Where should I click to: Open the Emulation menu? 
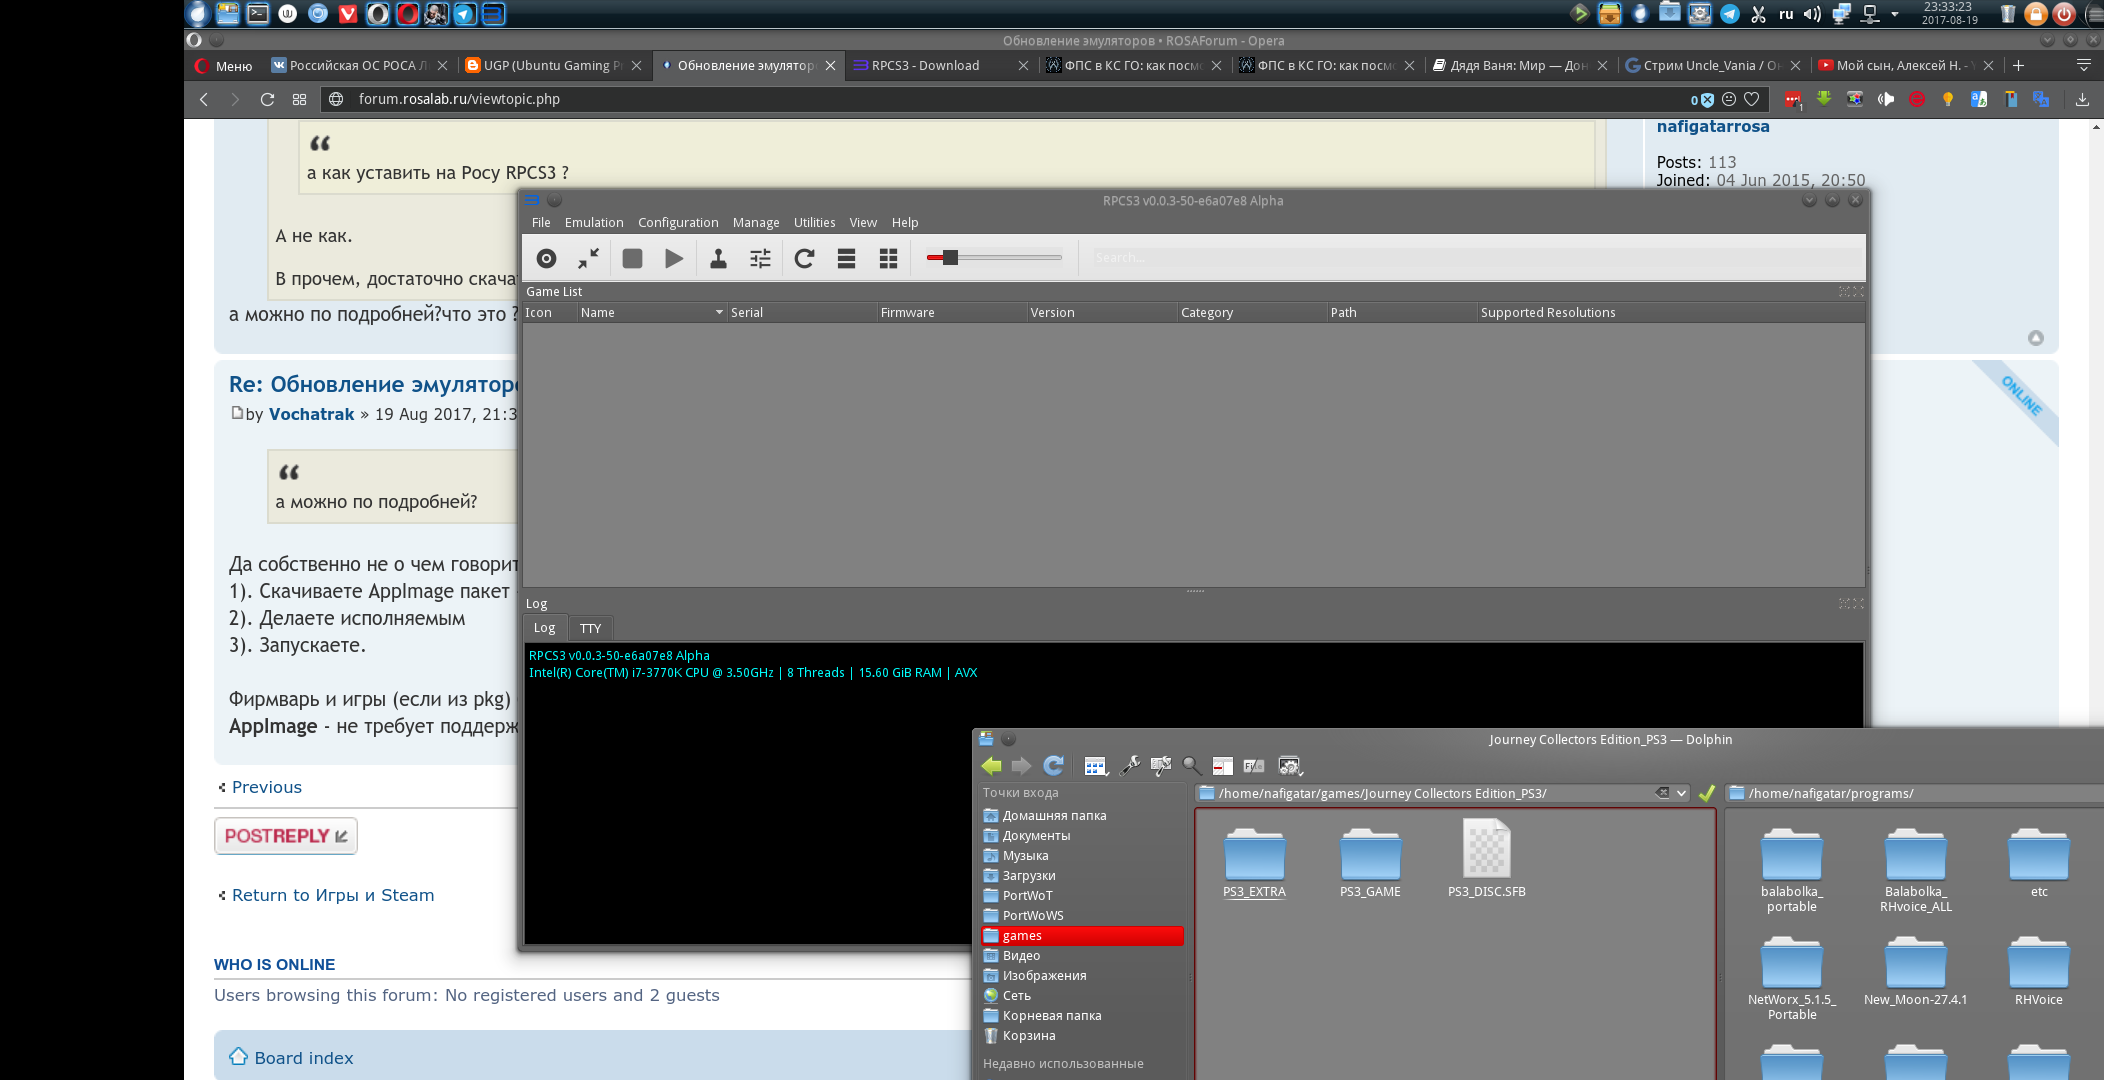593,223
